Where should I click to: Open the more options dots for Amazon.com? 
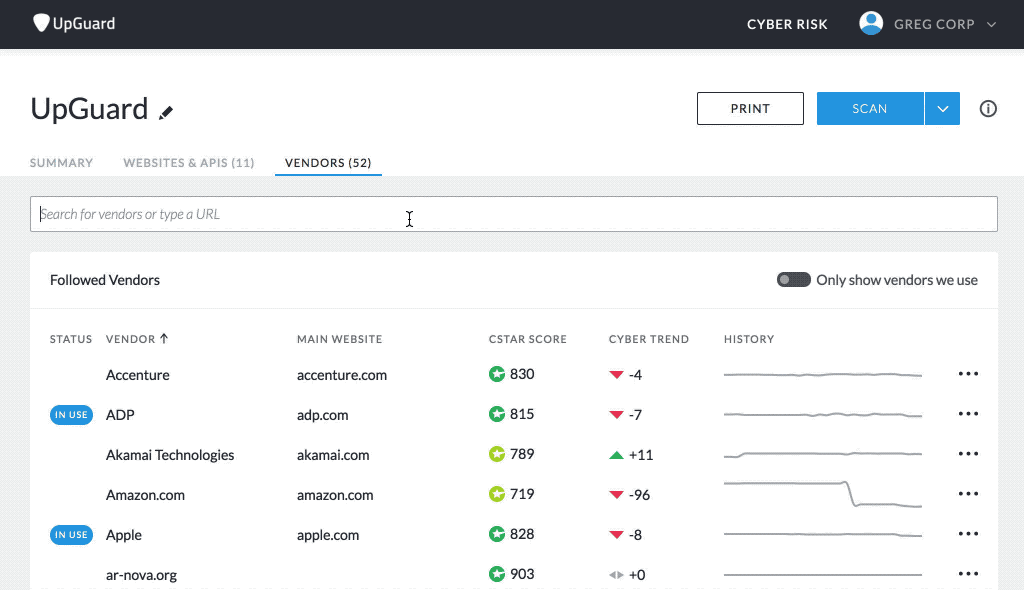click(968, 493)
